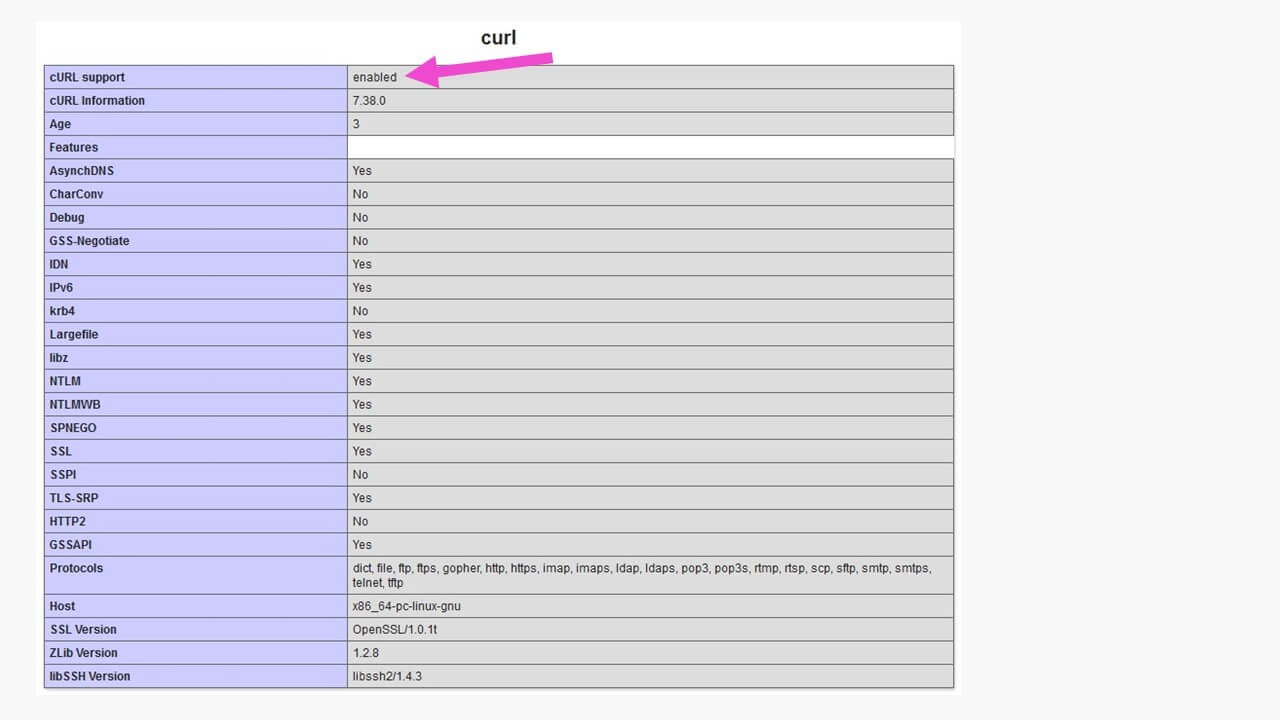Click the "AsynchDNS" label
This screenshot has height=720, width=1280.
(x=82, y=171)
